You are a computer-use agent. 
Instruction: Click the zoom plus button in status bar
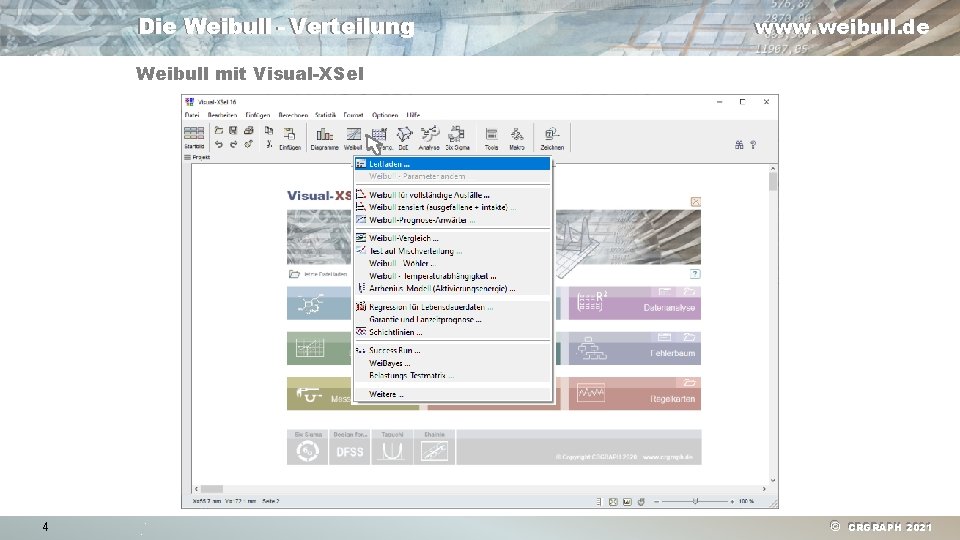732,501
